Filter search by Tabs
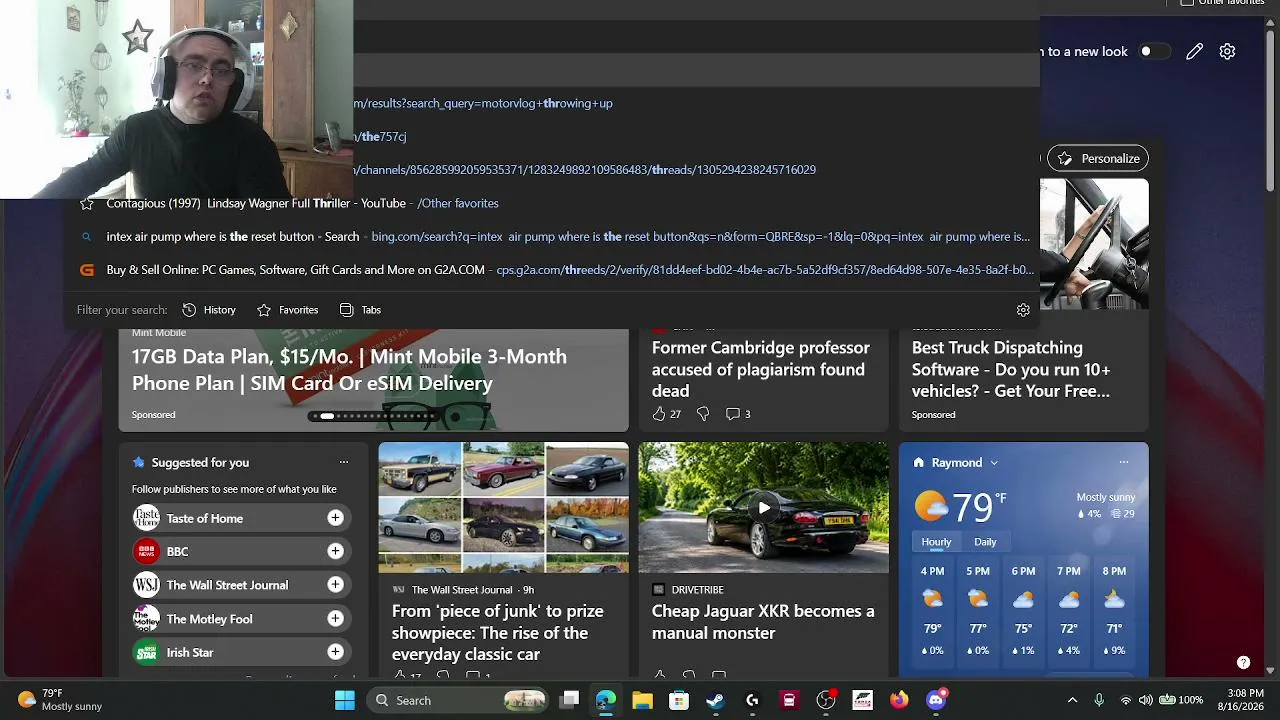This screenshot has width=1280, height=720. click(360, 310)
